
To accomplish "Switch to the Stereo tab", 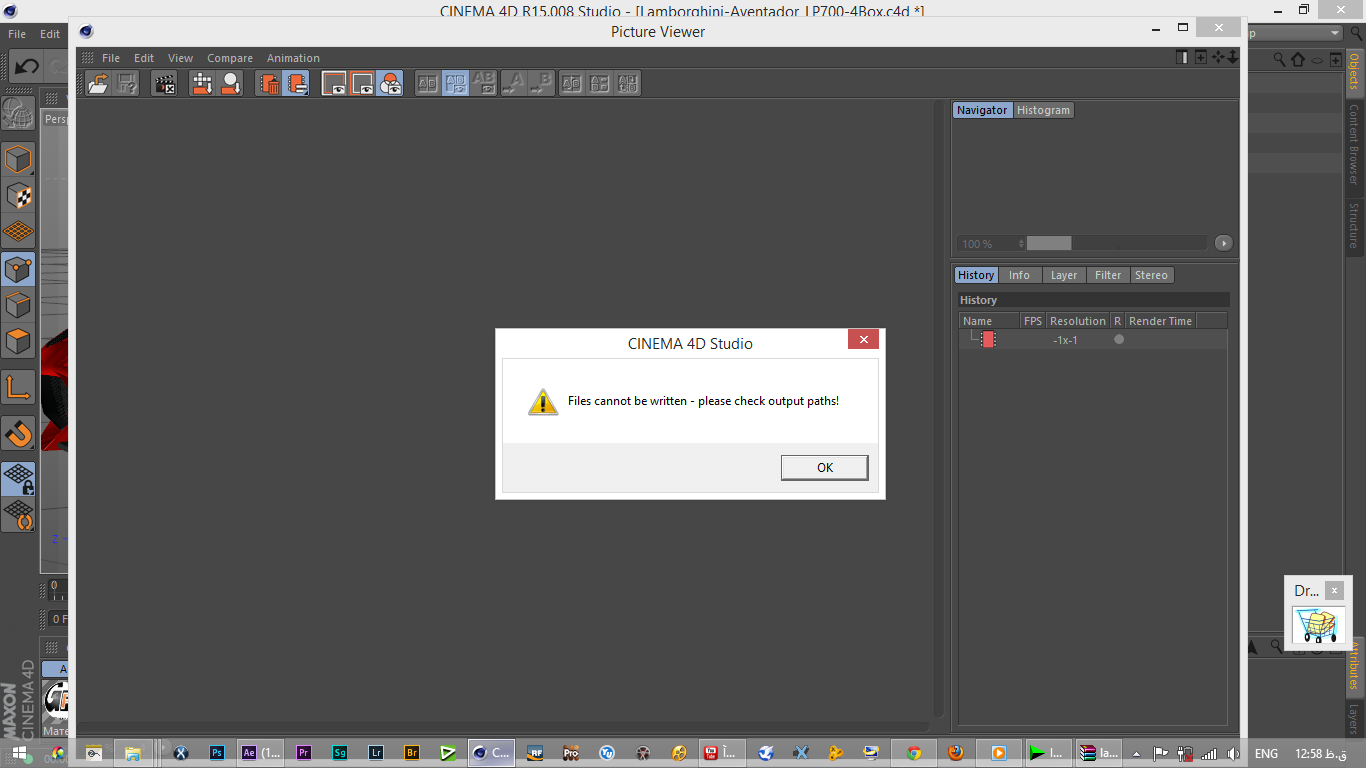I will (1151, 275).
